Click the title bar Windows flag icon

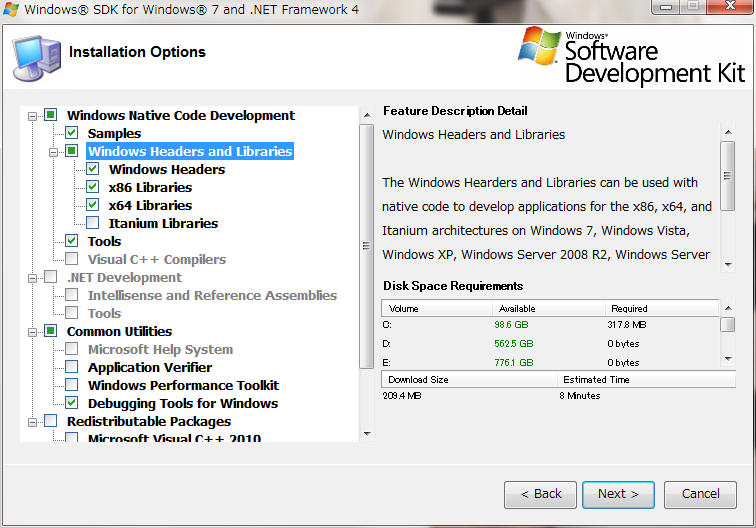click(x=11, y=9)
